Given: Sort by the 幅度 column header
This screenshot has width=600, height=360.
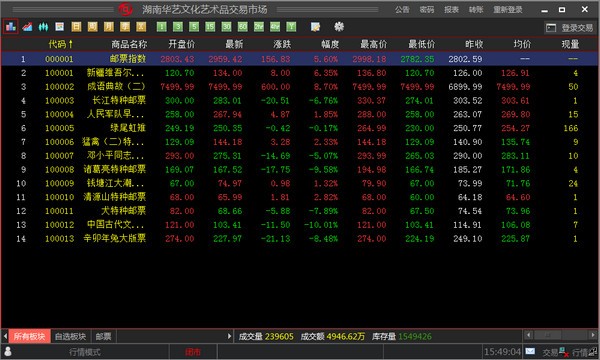Looking at the screenshot, I should pos(330,44).
